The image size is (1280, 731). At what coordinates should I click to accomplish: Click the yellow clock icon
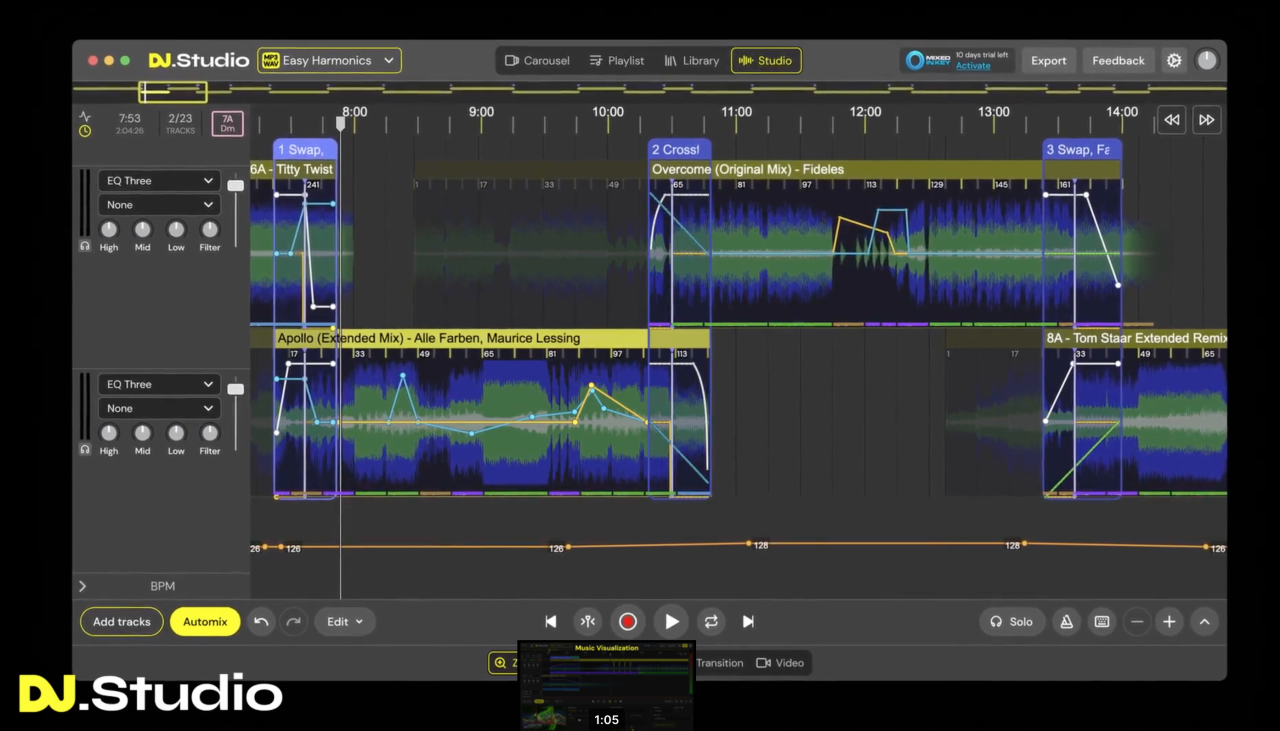click(85, 131)
